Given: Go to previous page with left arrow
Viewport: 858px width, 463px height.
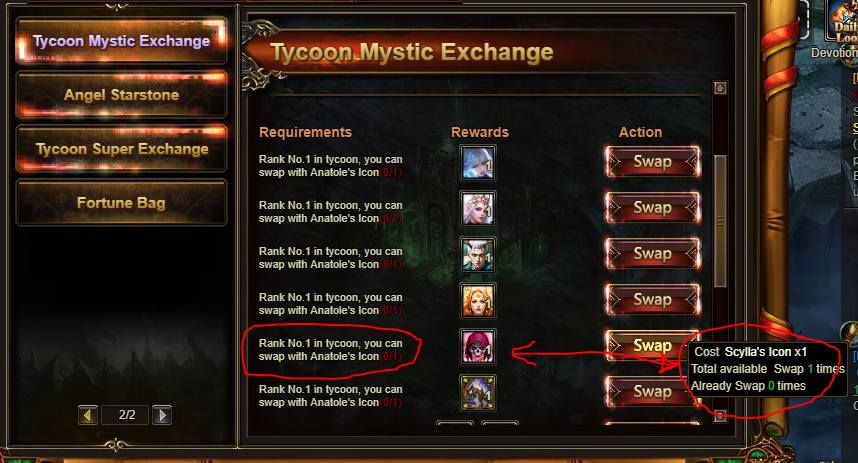Looking at the screenshot, I should click(x=88, y=415).
